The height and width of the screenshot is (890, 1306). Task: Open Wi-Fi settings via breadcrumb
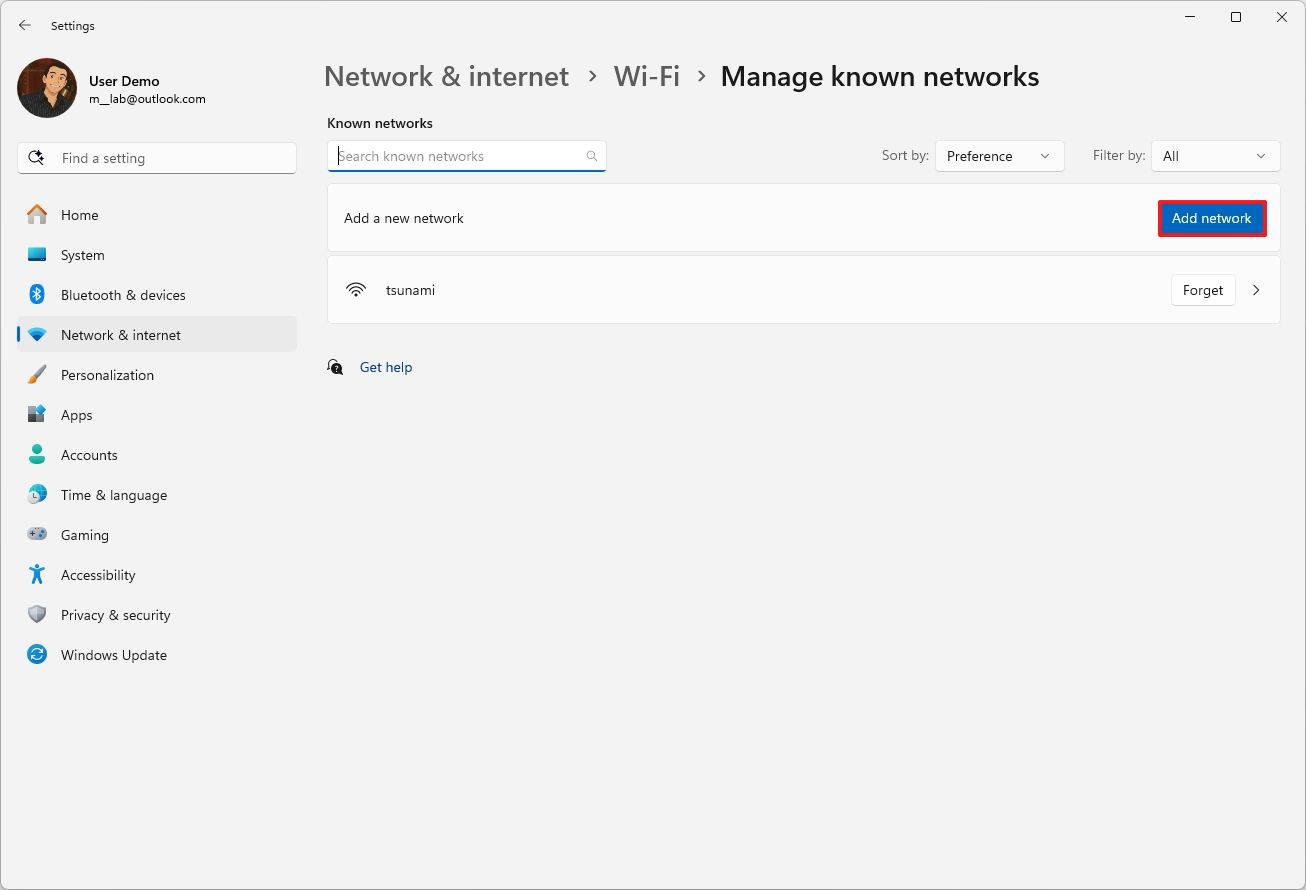pyautogui.click(x=646, y=76)
